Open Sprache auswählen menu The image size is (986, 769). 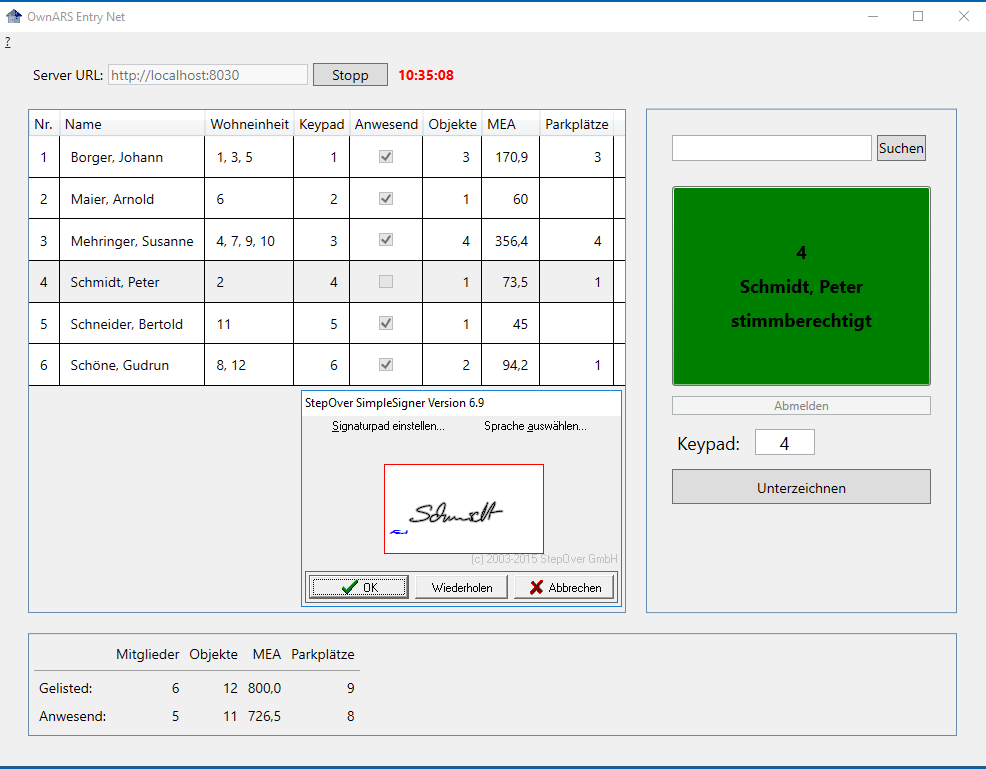click(x=535, y=426)
